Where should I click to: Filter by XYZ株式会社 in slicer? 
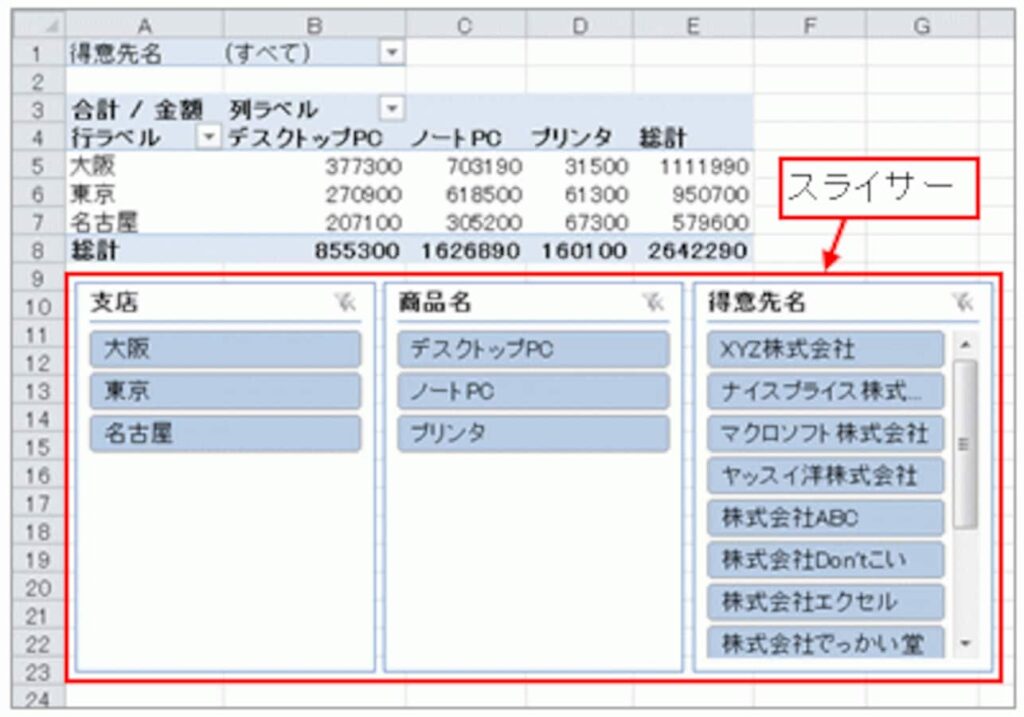(825, 350)
